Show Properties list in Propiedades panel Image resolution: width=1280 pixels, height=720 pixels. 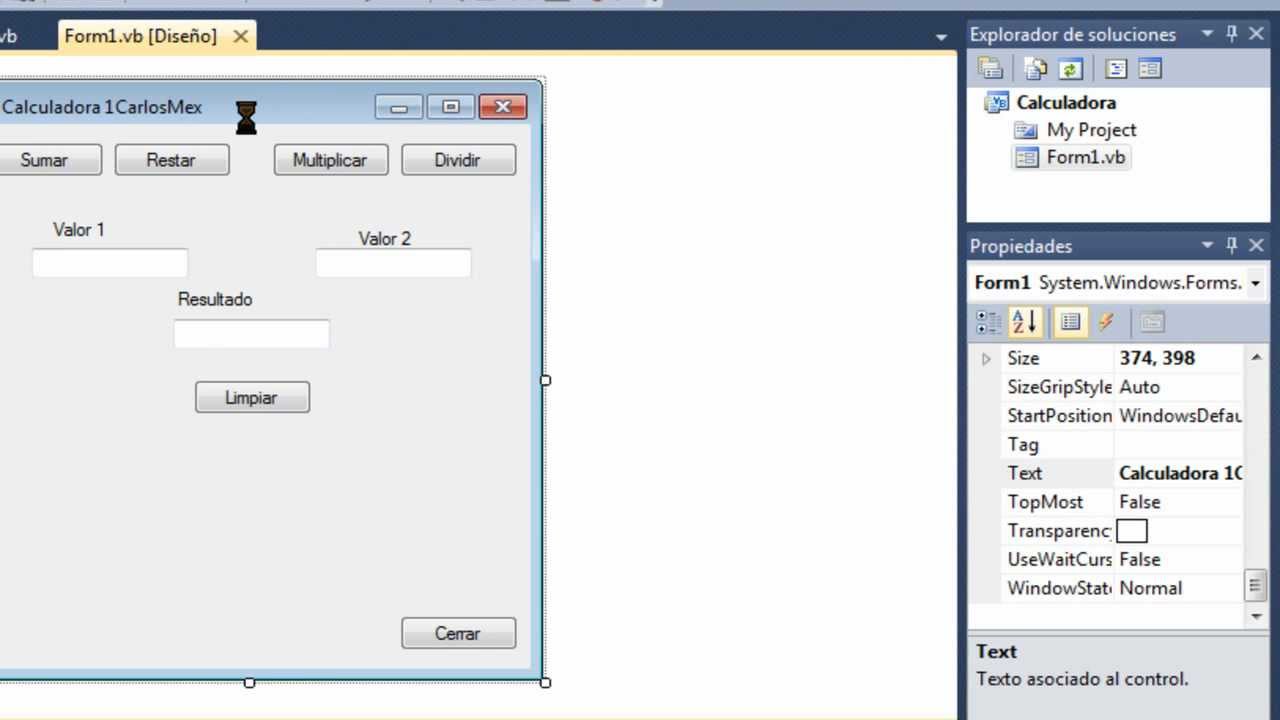[1070, 322]
